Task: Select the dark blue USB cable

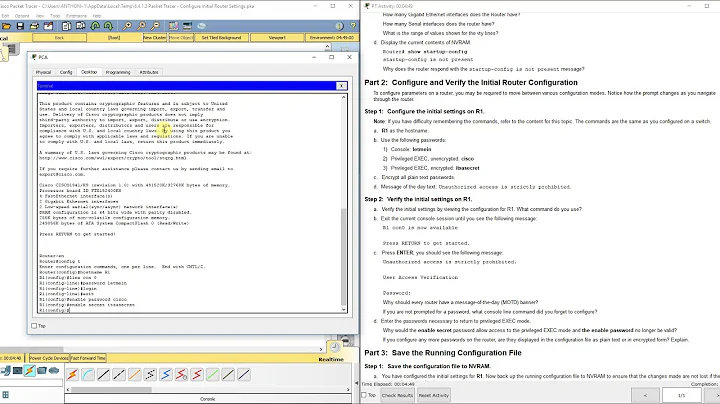Action: pos(244,375)
